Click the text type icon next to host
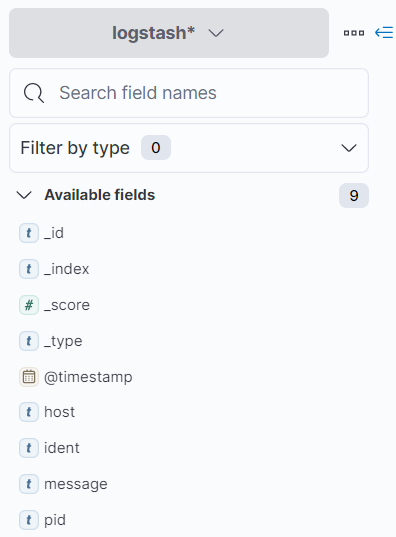396x537 pixels. pyautogui.click(x=29, y=412)
